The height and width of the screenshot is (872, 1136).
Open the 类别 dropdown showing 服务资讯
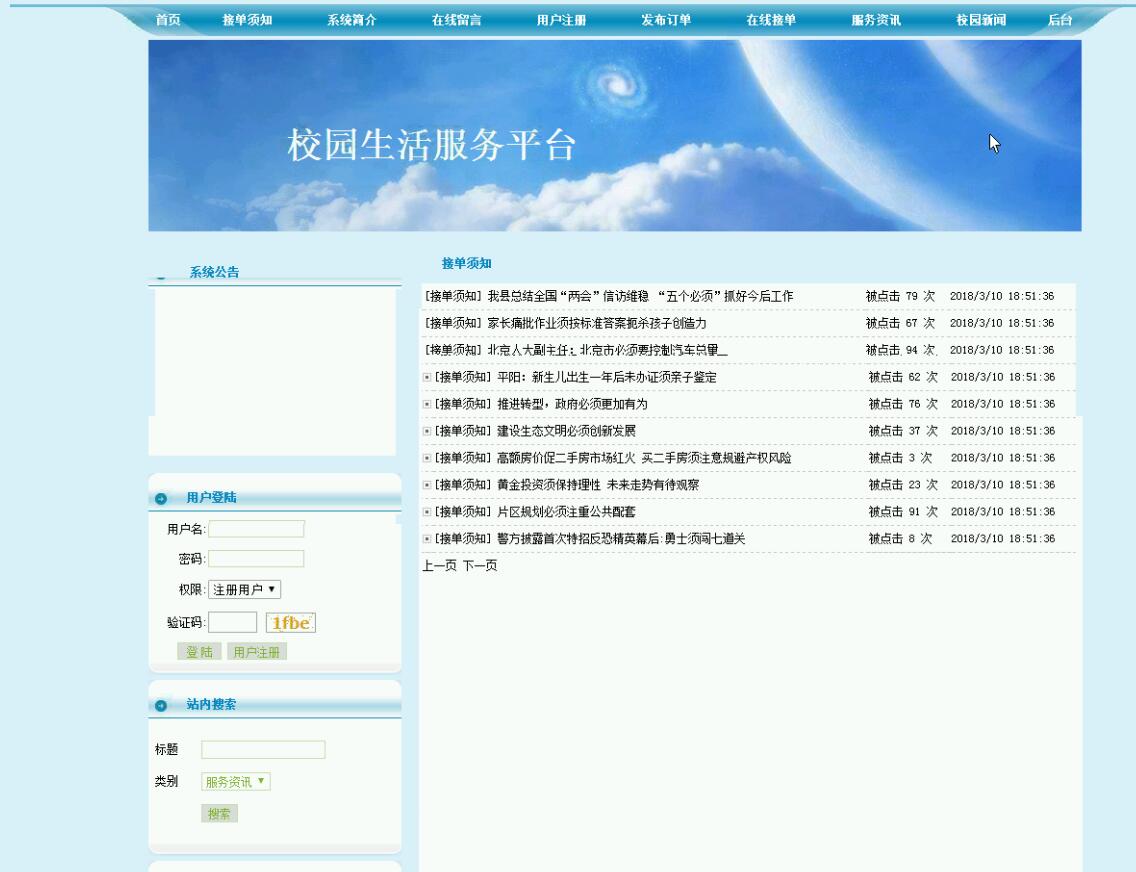[x=235, y=781]
